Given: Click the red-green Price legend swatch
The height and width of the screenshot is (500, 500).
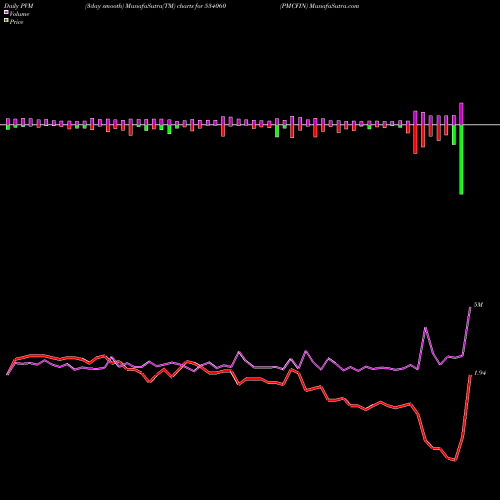Looking at the screenshot, I should click(6, 21).
